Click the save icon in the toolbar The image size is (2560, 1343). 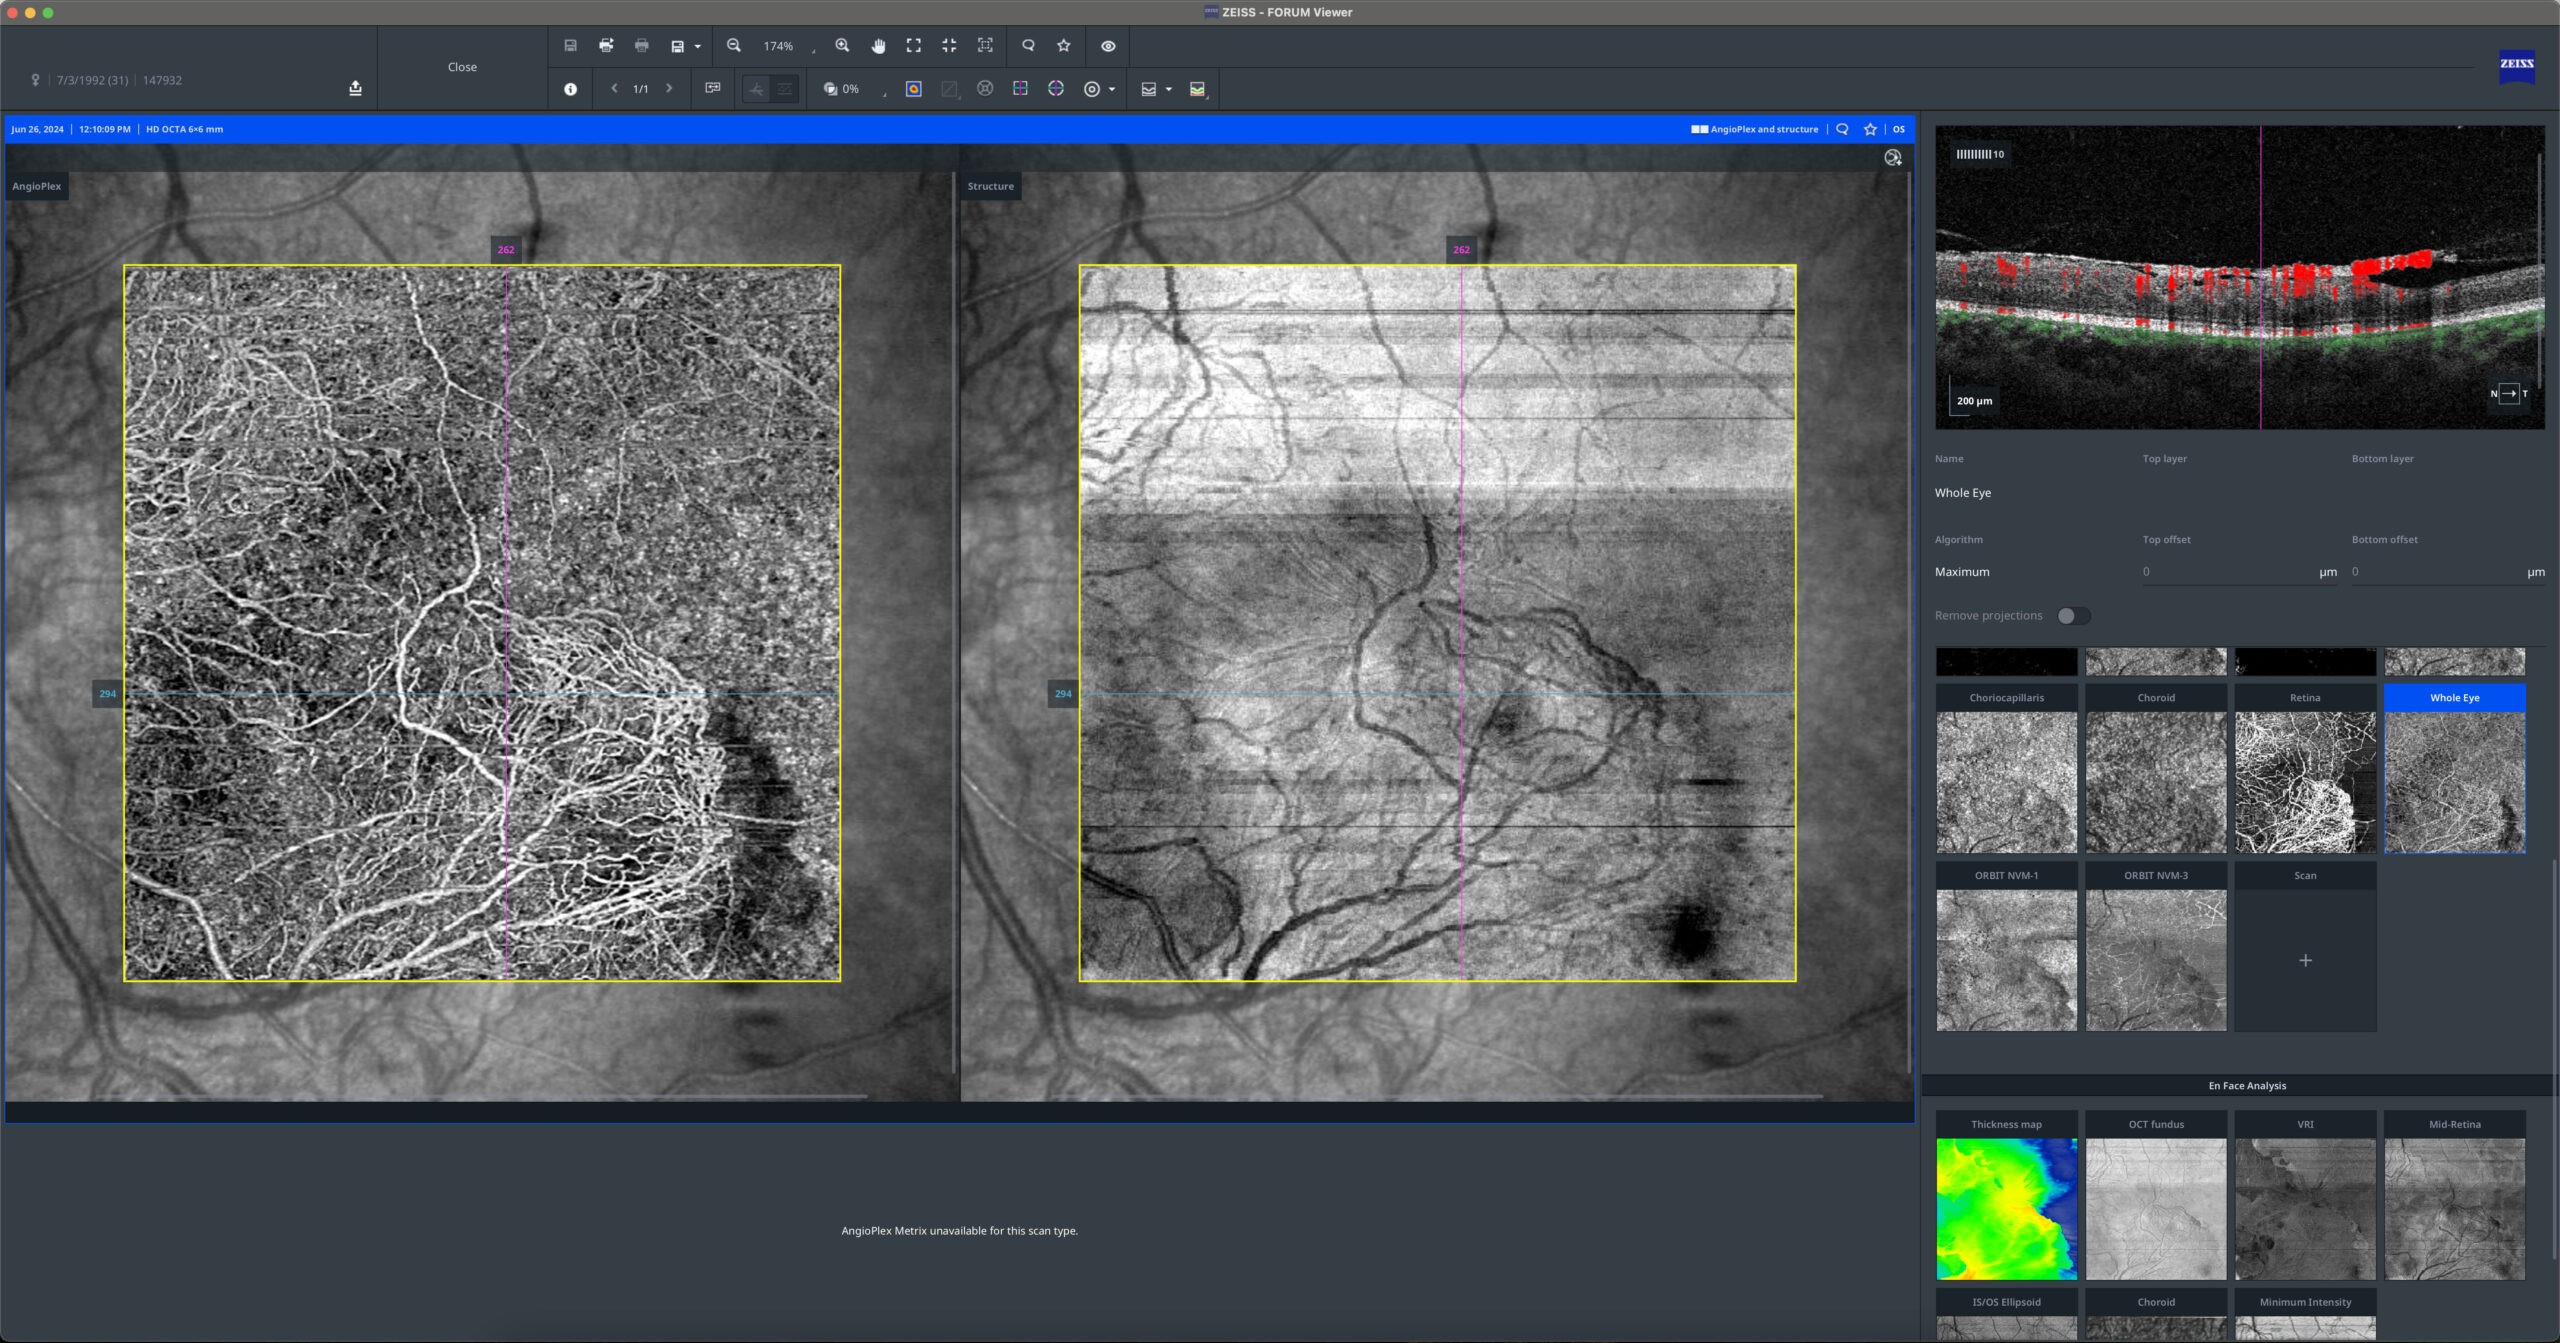tap(570, 46)
